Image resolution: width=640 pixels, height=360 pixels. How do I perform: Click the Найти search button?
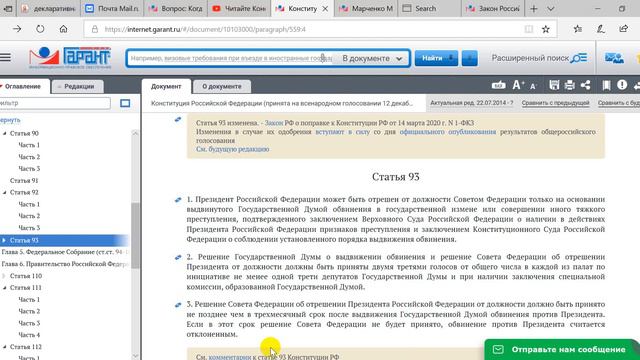coord(436,58)
